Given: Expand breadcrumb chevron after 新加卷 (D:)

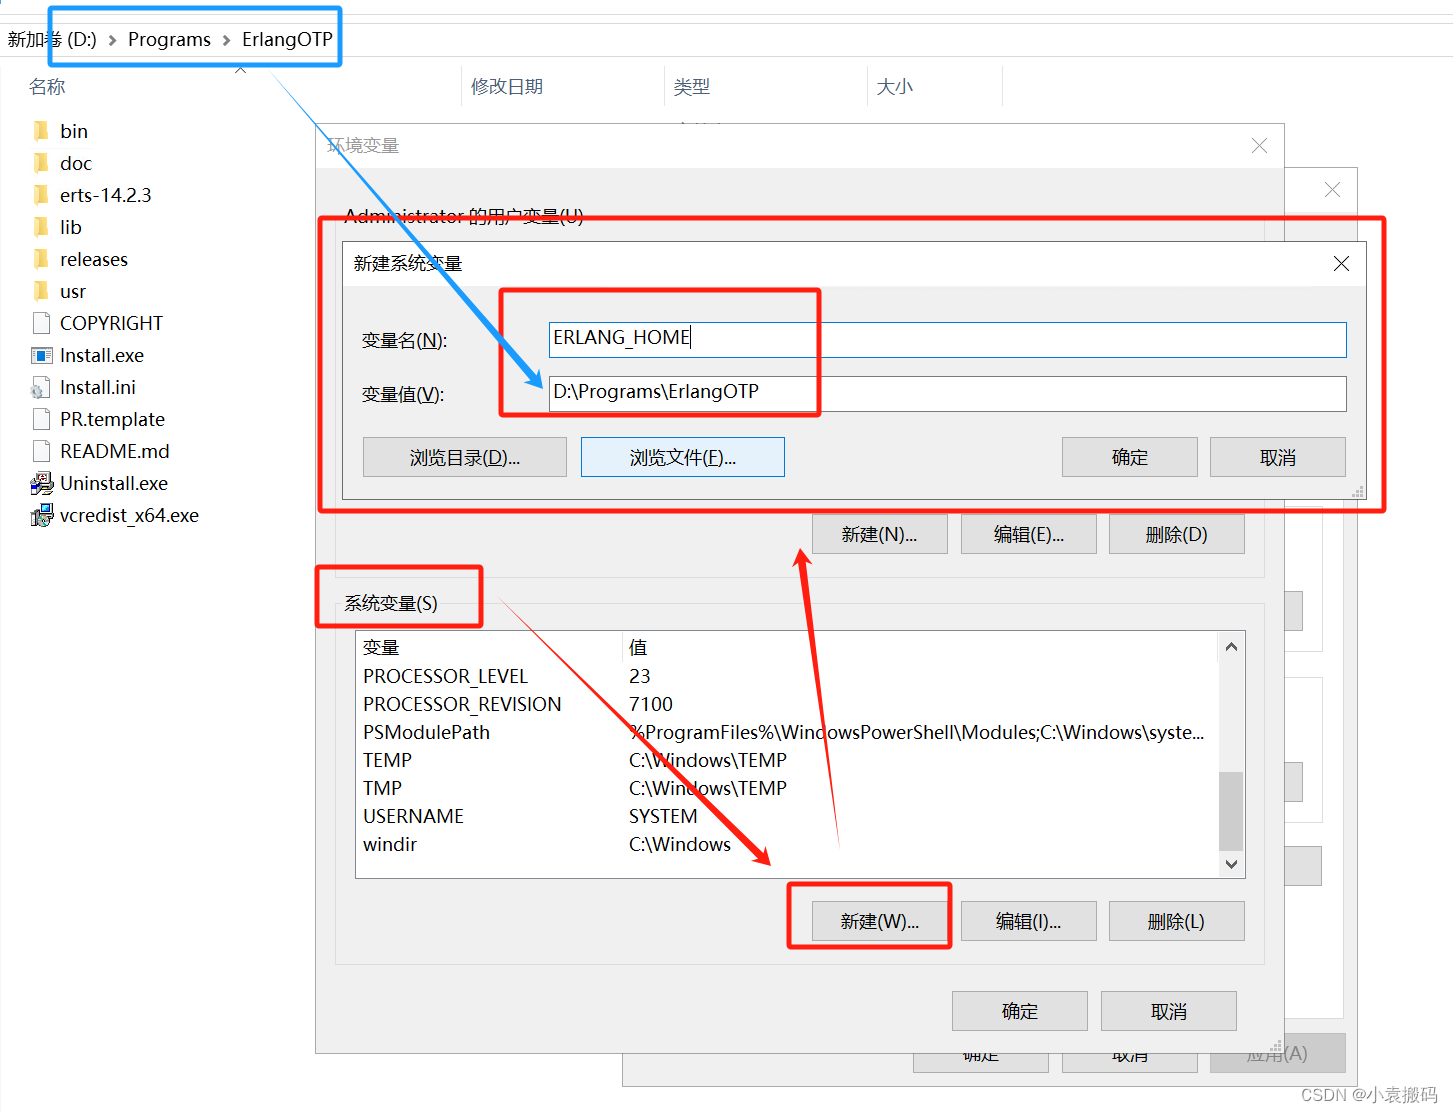Looking at the screenshot, I should [112, 40].
